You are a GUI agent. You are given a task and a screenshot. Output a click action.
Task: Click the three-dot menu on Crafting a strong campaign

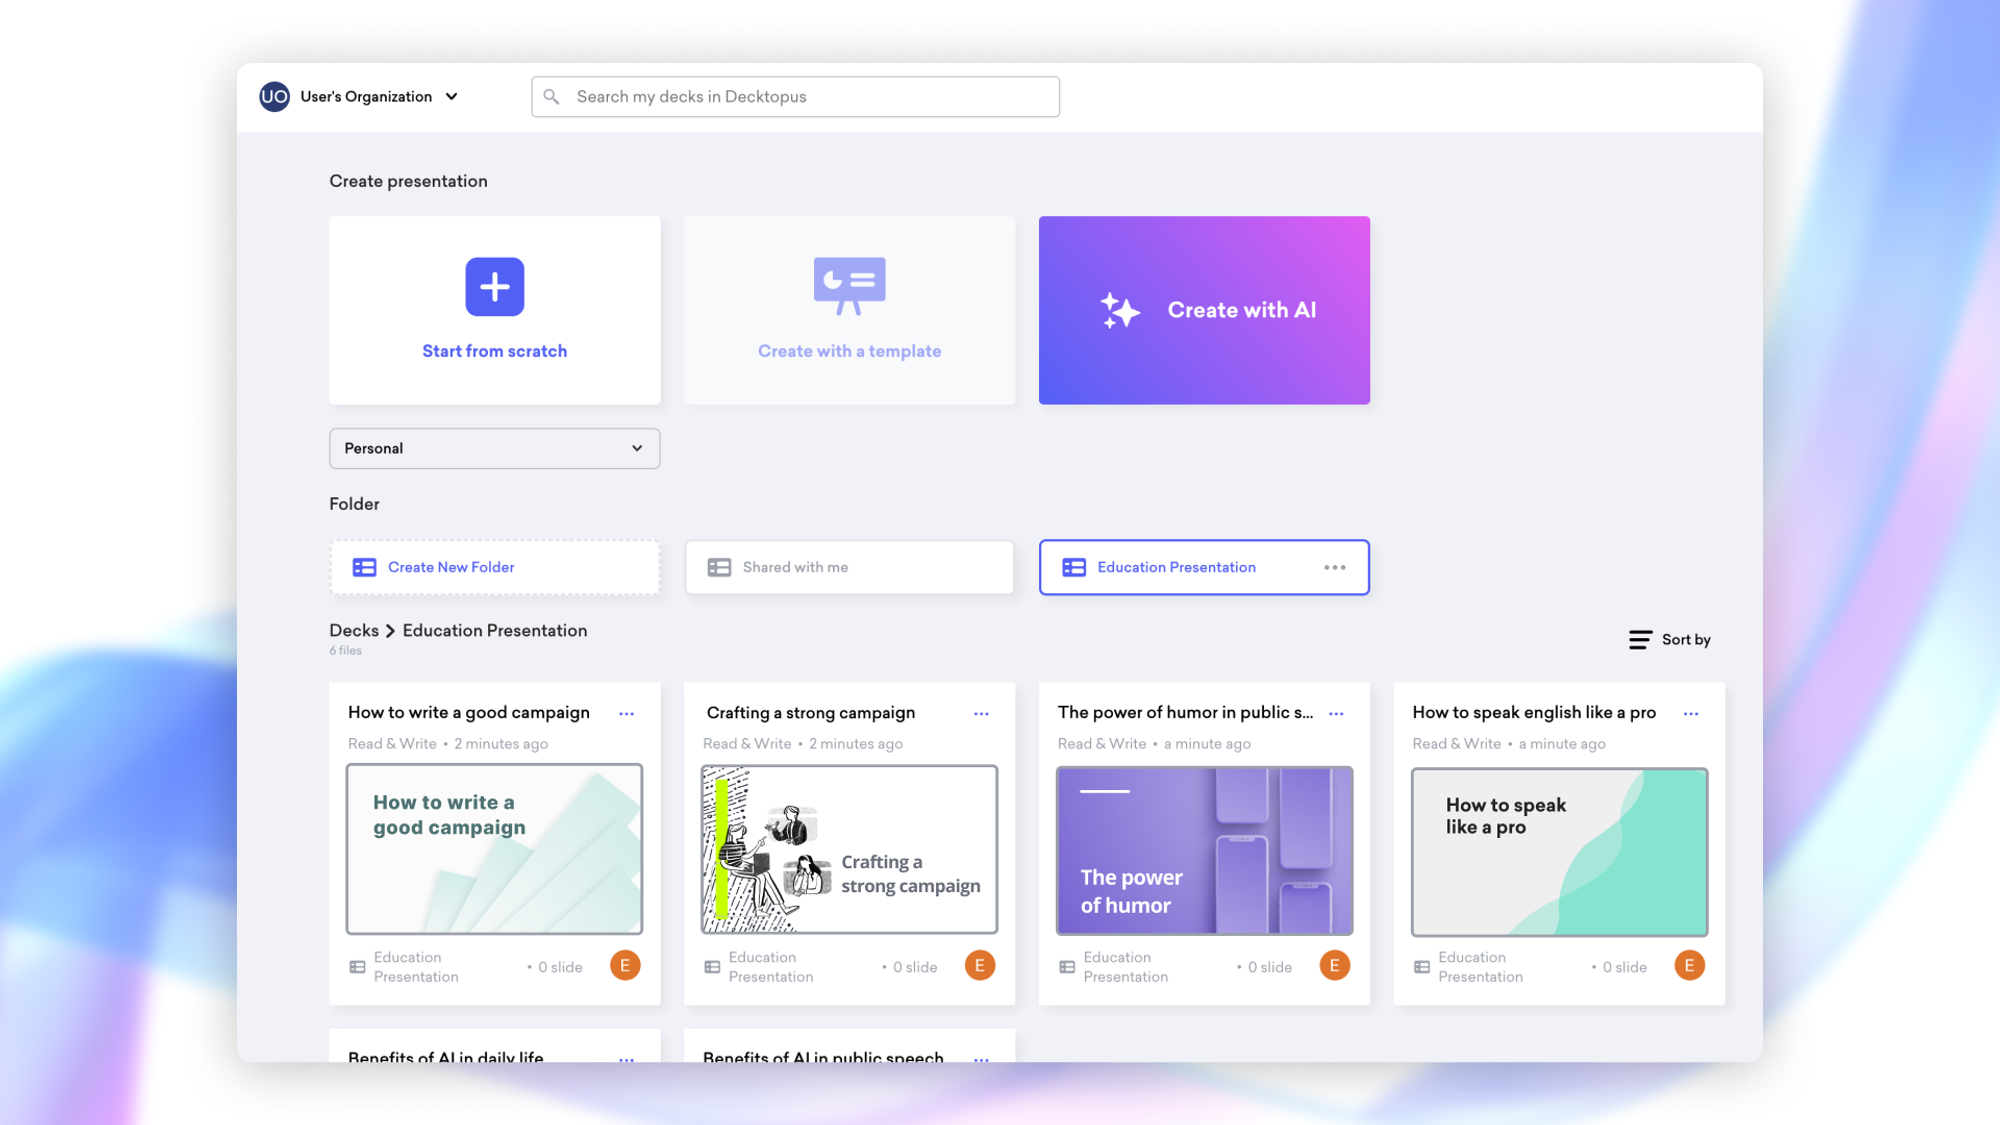(981, 712)
